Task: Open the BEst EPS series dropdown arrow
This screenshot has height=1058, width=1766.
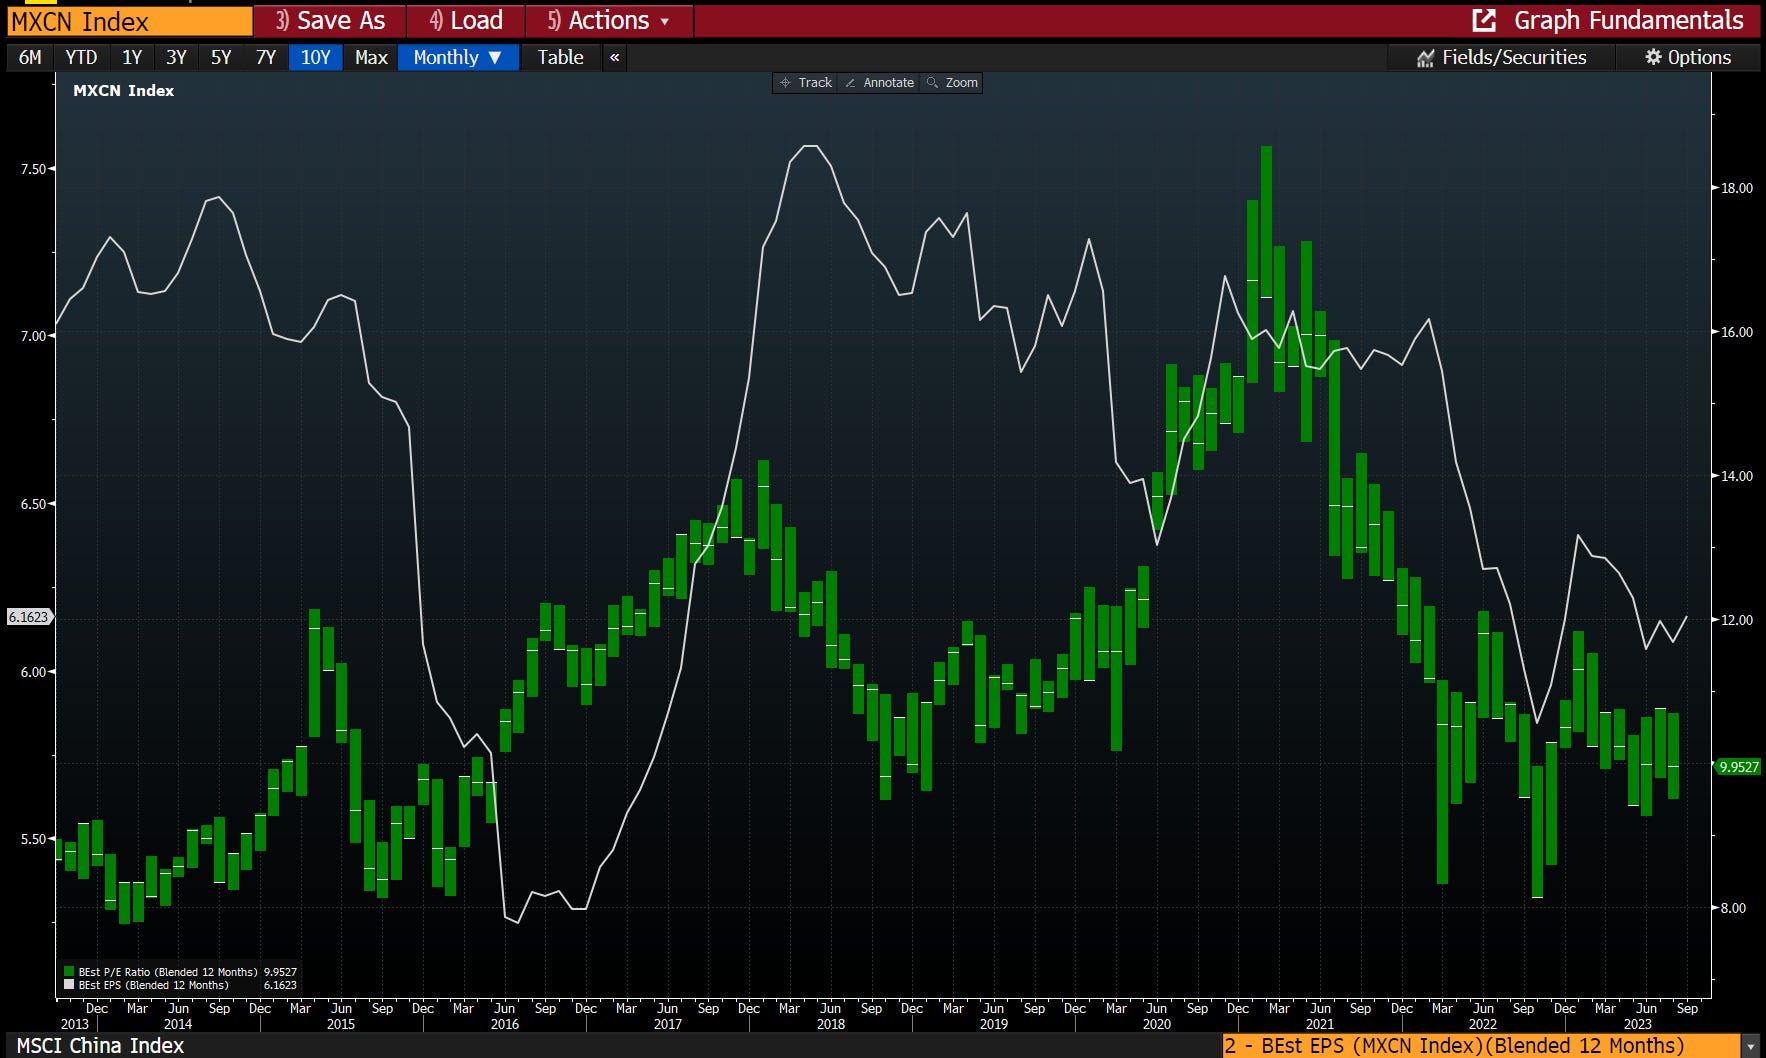Action: click(x=1750, y=1046)
